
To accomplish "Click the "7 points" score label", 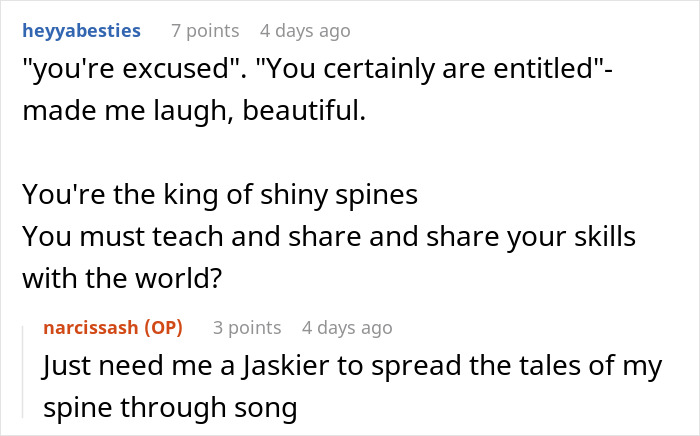I will pos(204,30).
